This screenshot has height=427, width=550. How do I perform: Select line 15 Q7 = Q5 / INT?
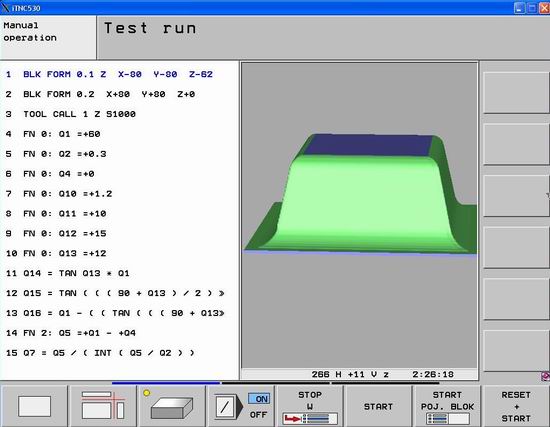pyautogui.click(x=100, y=353)
